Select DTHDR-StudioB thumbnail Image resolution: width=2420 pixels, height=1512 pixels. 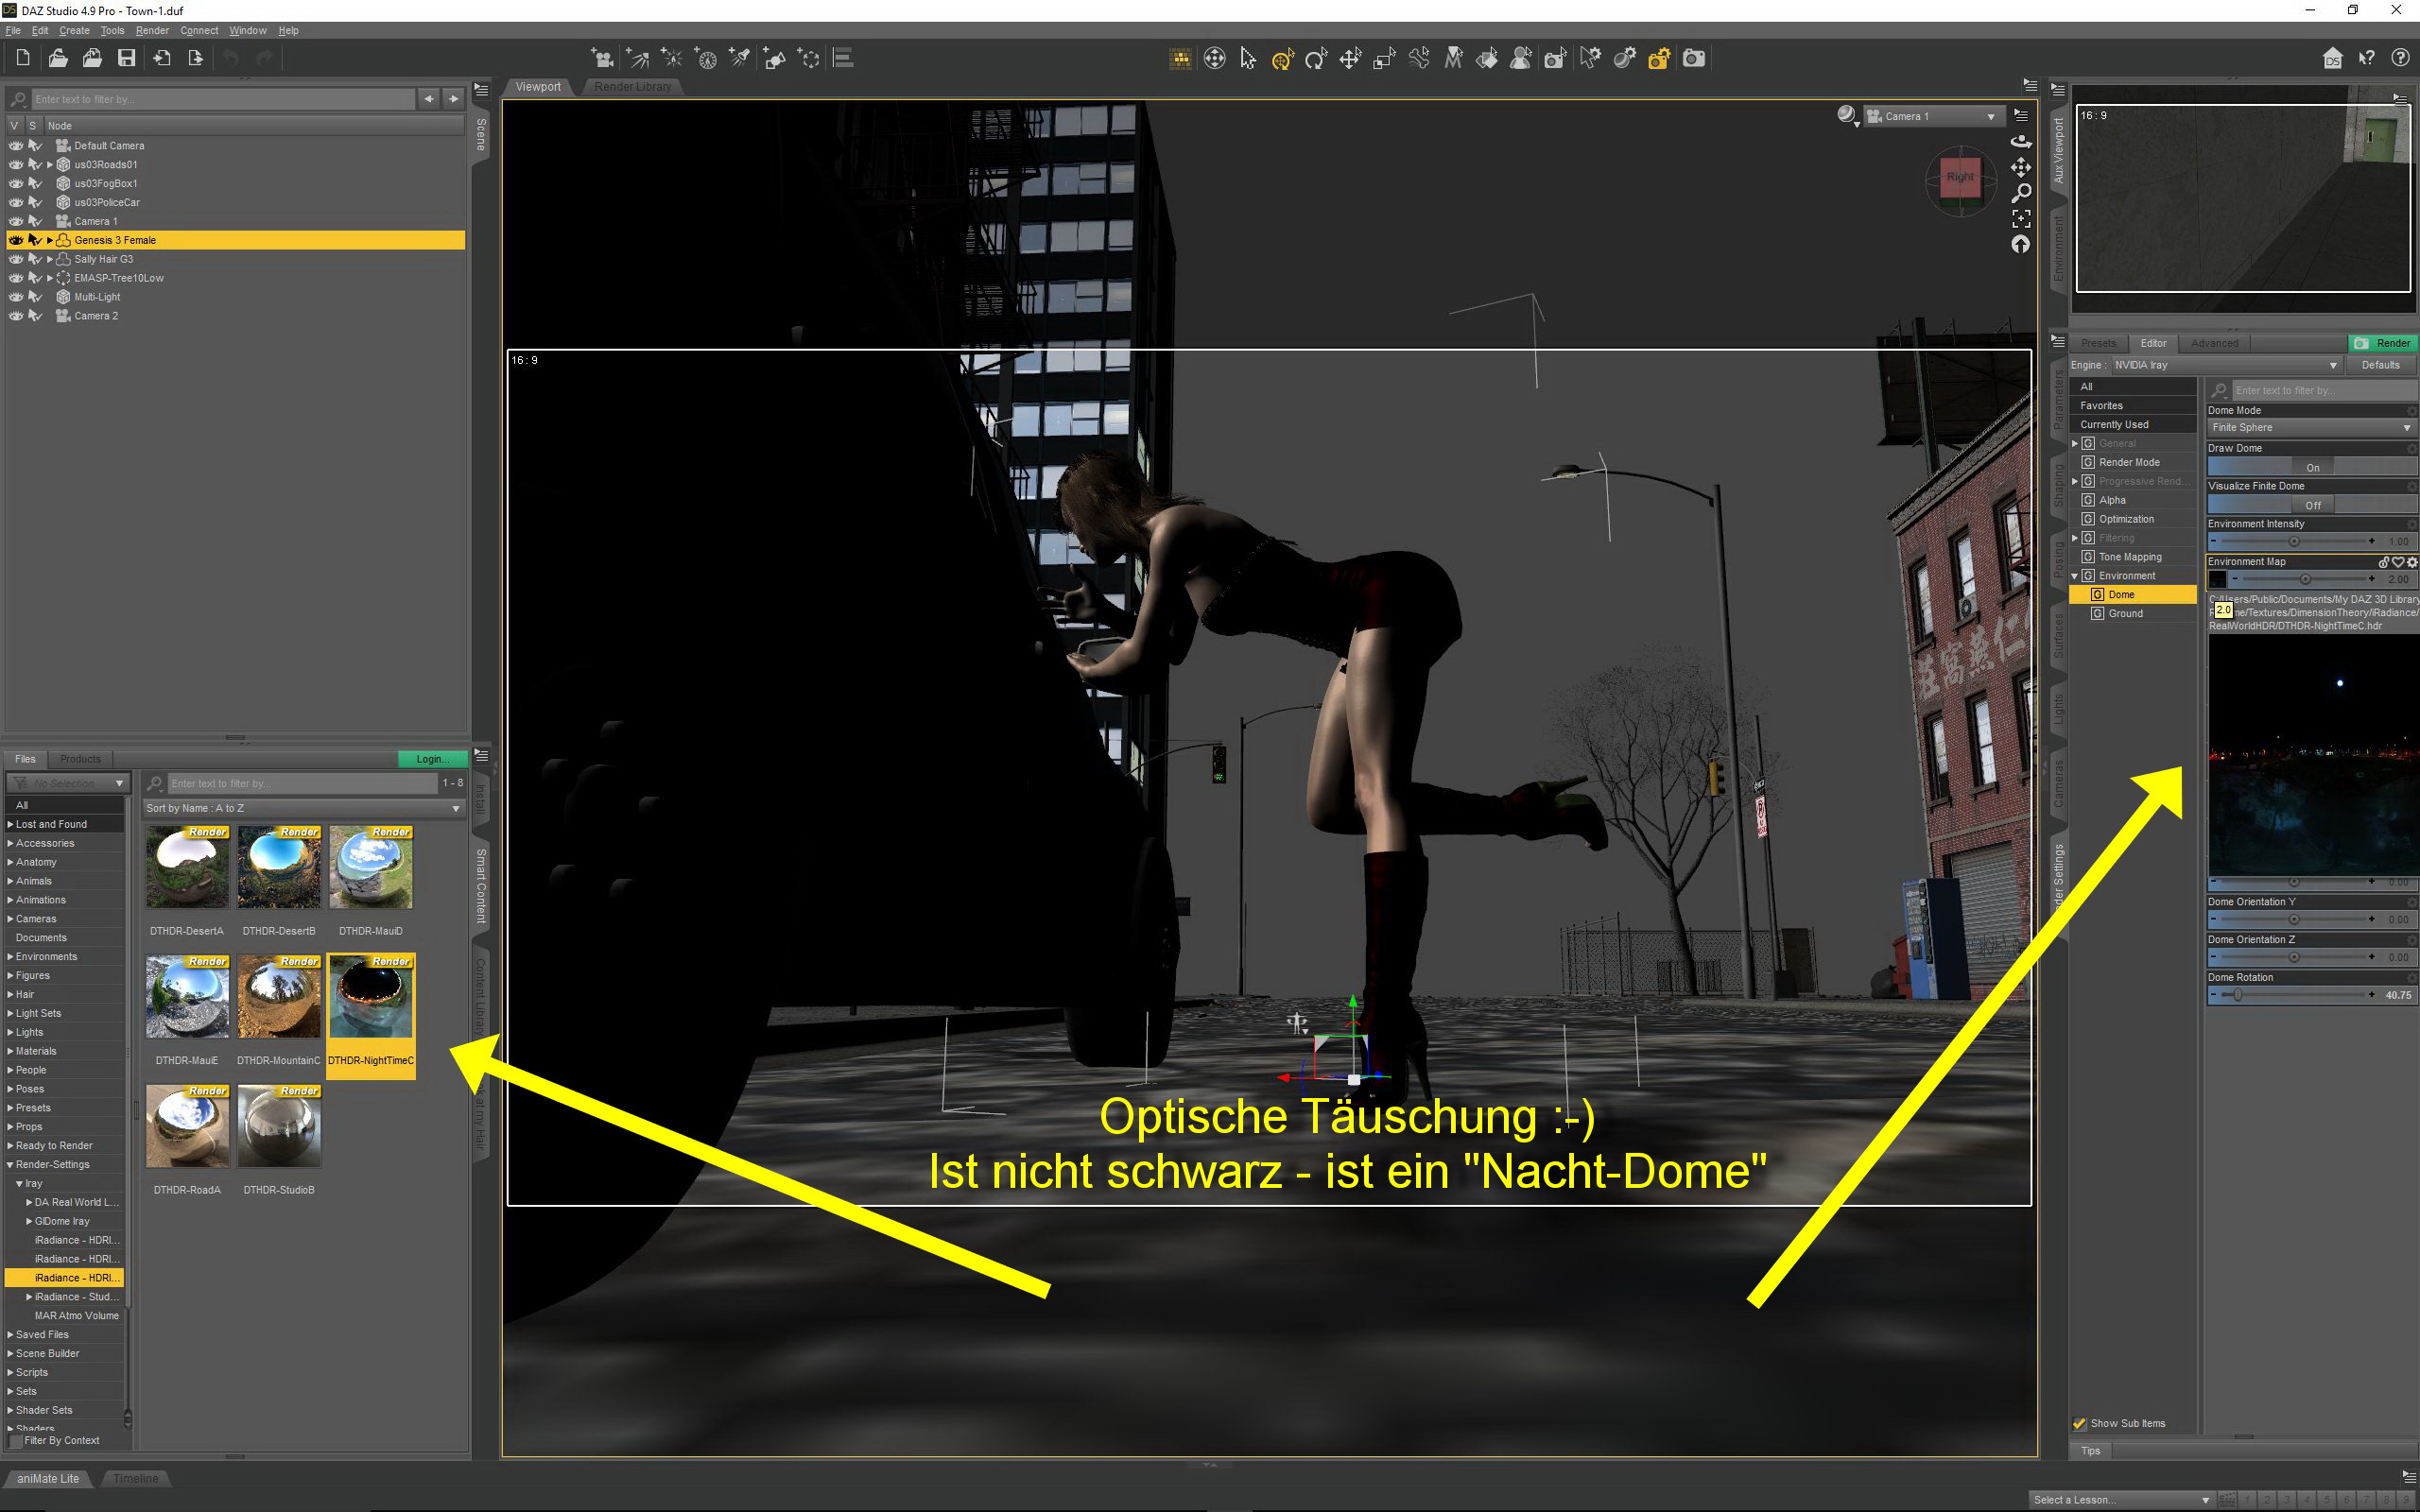[279, 1126]
